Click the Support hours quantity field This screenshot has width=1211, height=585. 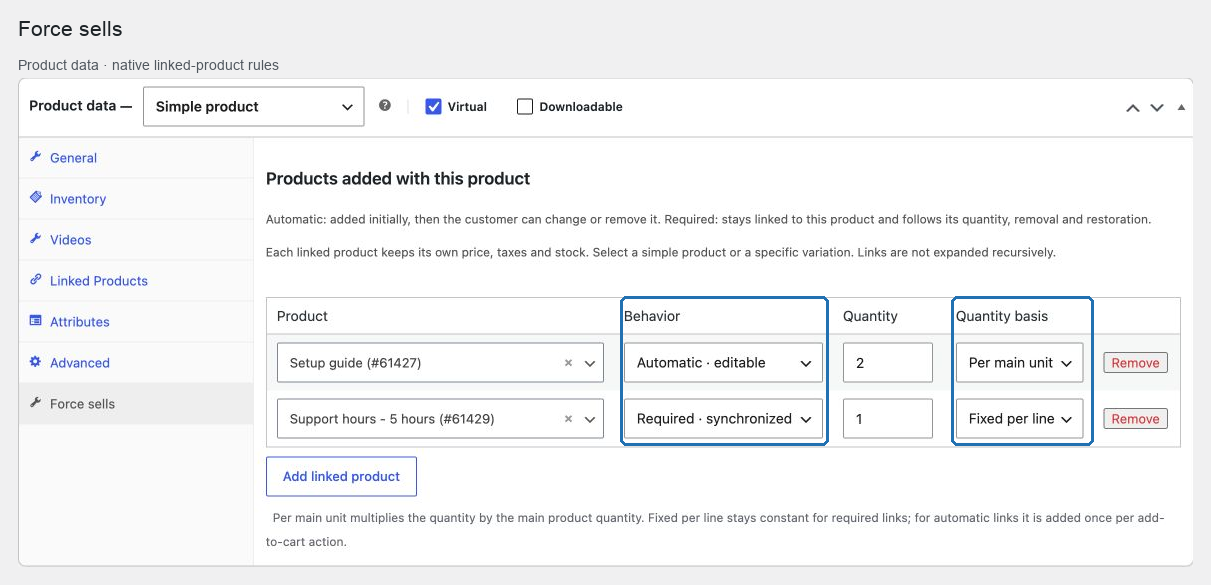tap(888, 419)
